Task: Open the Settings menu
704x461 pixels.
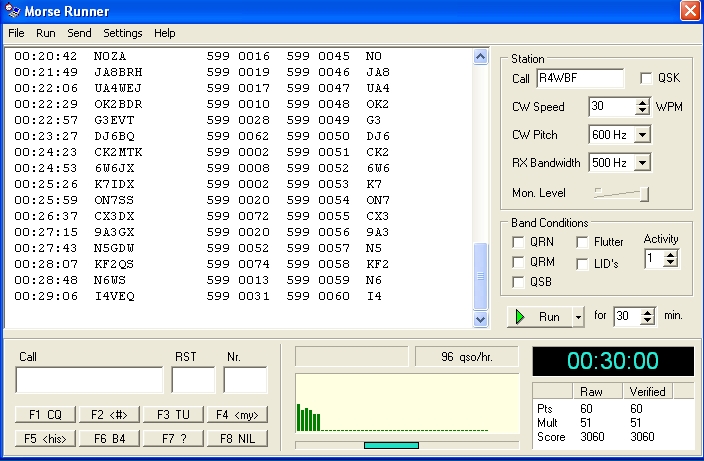Action: [123, 33]
